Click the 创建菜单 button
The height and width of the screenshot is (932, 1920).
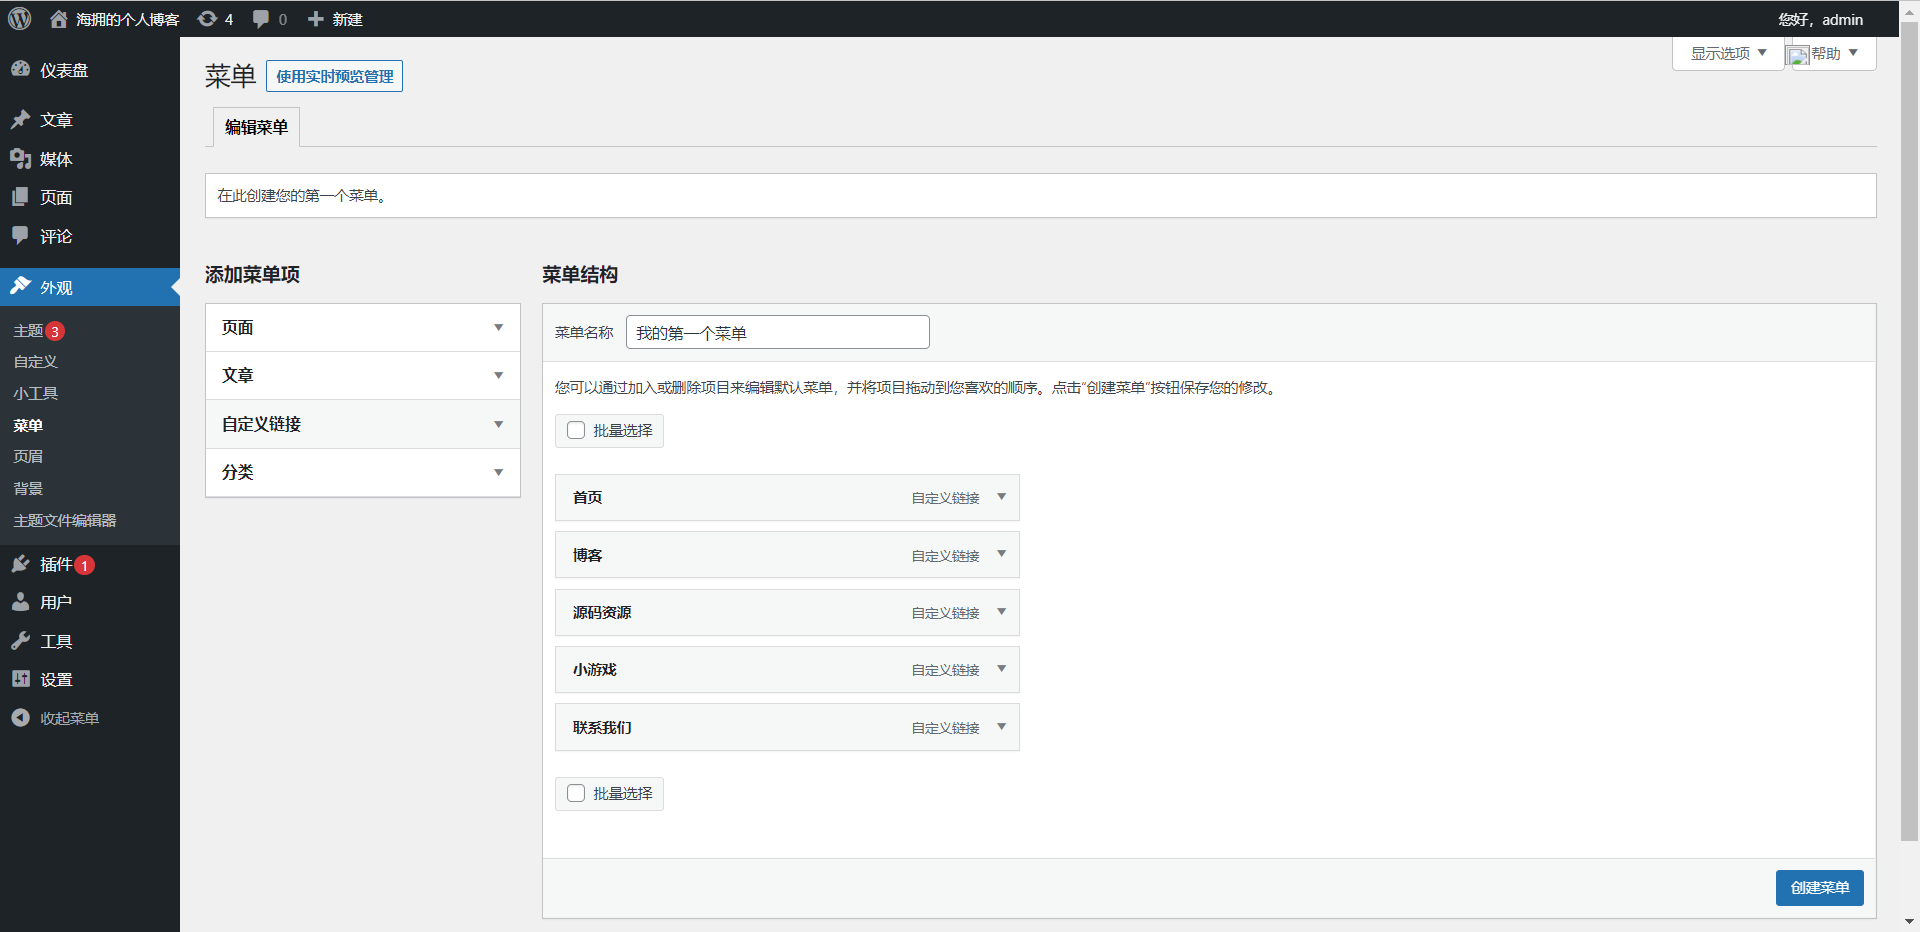(1819, 888)
